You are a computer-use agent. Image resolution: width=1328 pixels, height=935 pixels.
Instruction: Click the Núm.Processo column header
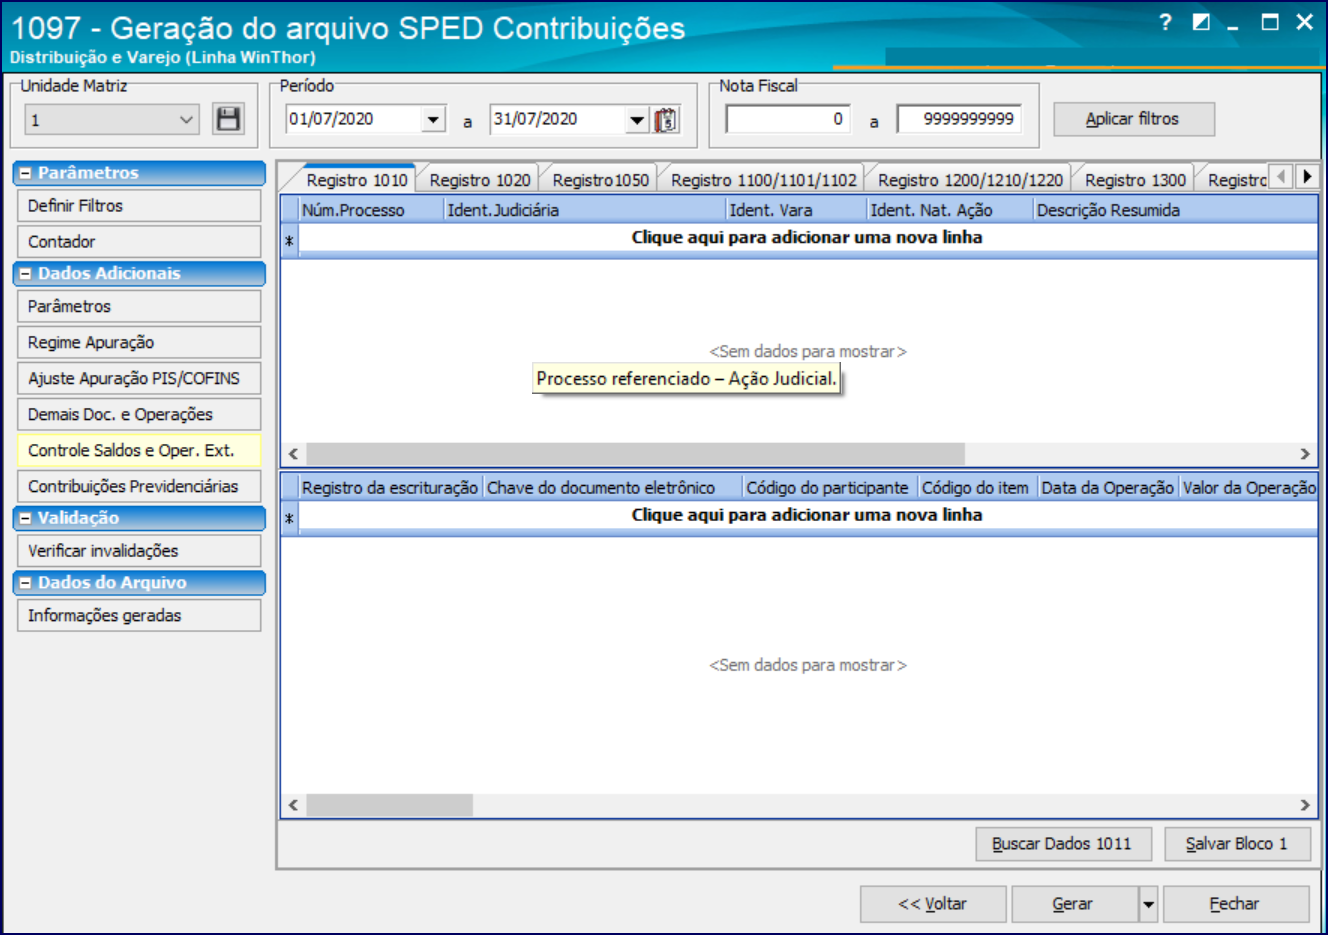(x=371, y=210)
